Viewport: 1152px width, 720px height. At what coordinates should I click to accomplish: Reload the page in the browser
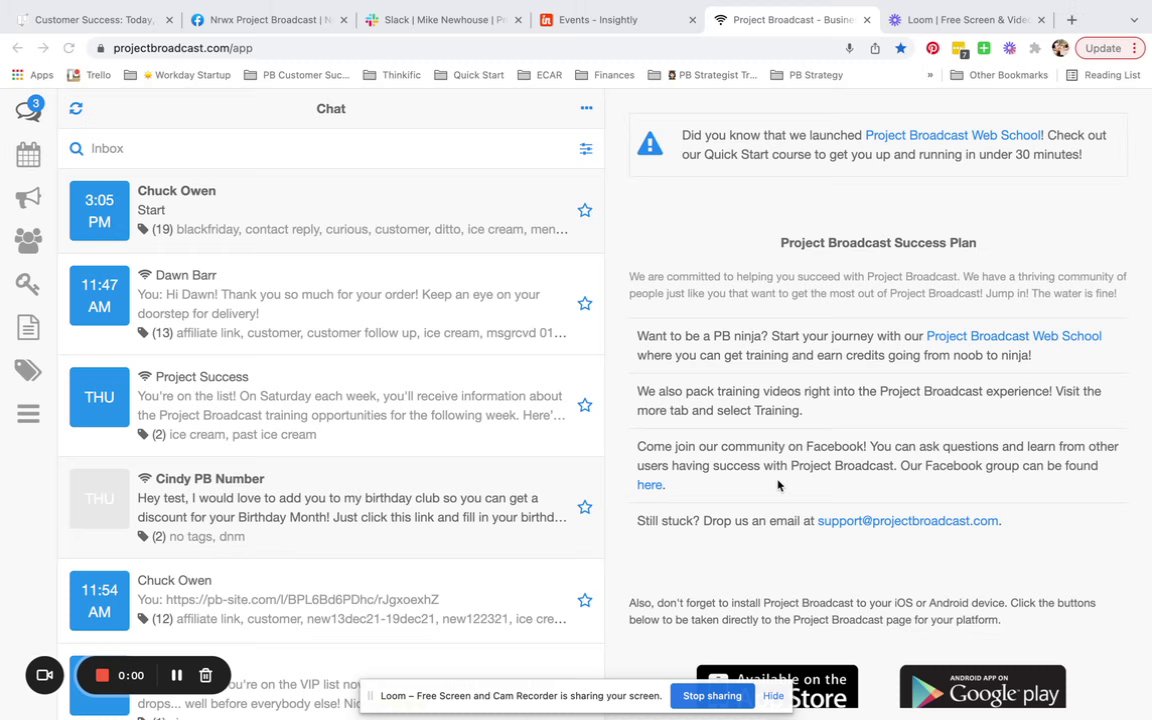[x=69, y=48]
